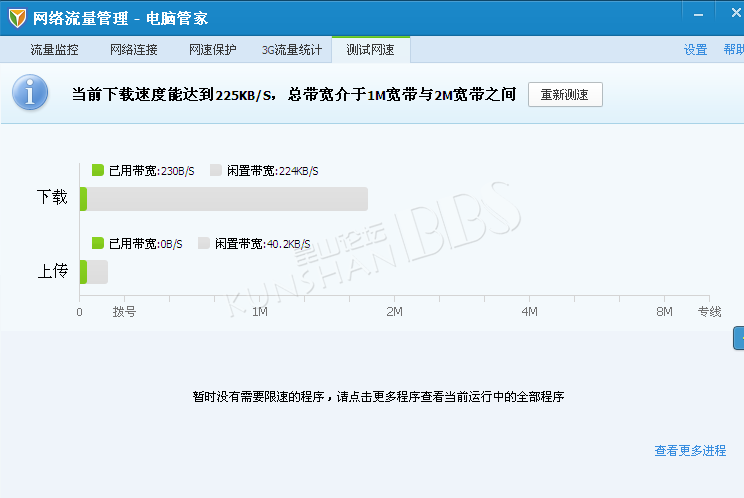Screen dimensions: 744x498
Task: Switch to the 流量监控 tab
Action: point(55,50)
